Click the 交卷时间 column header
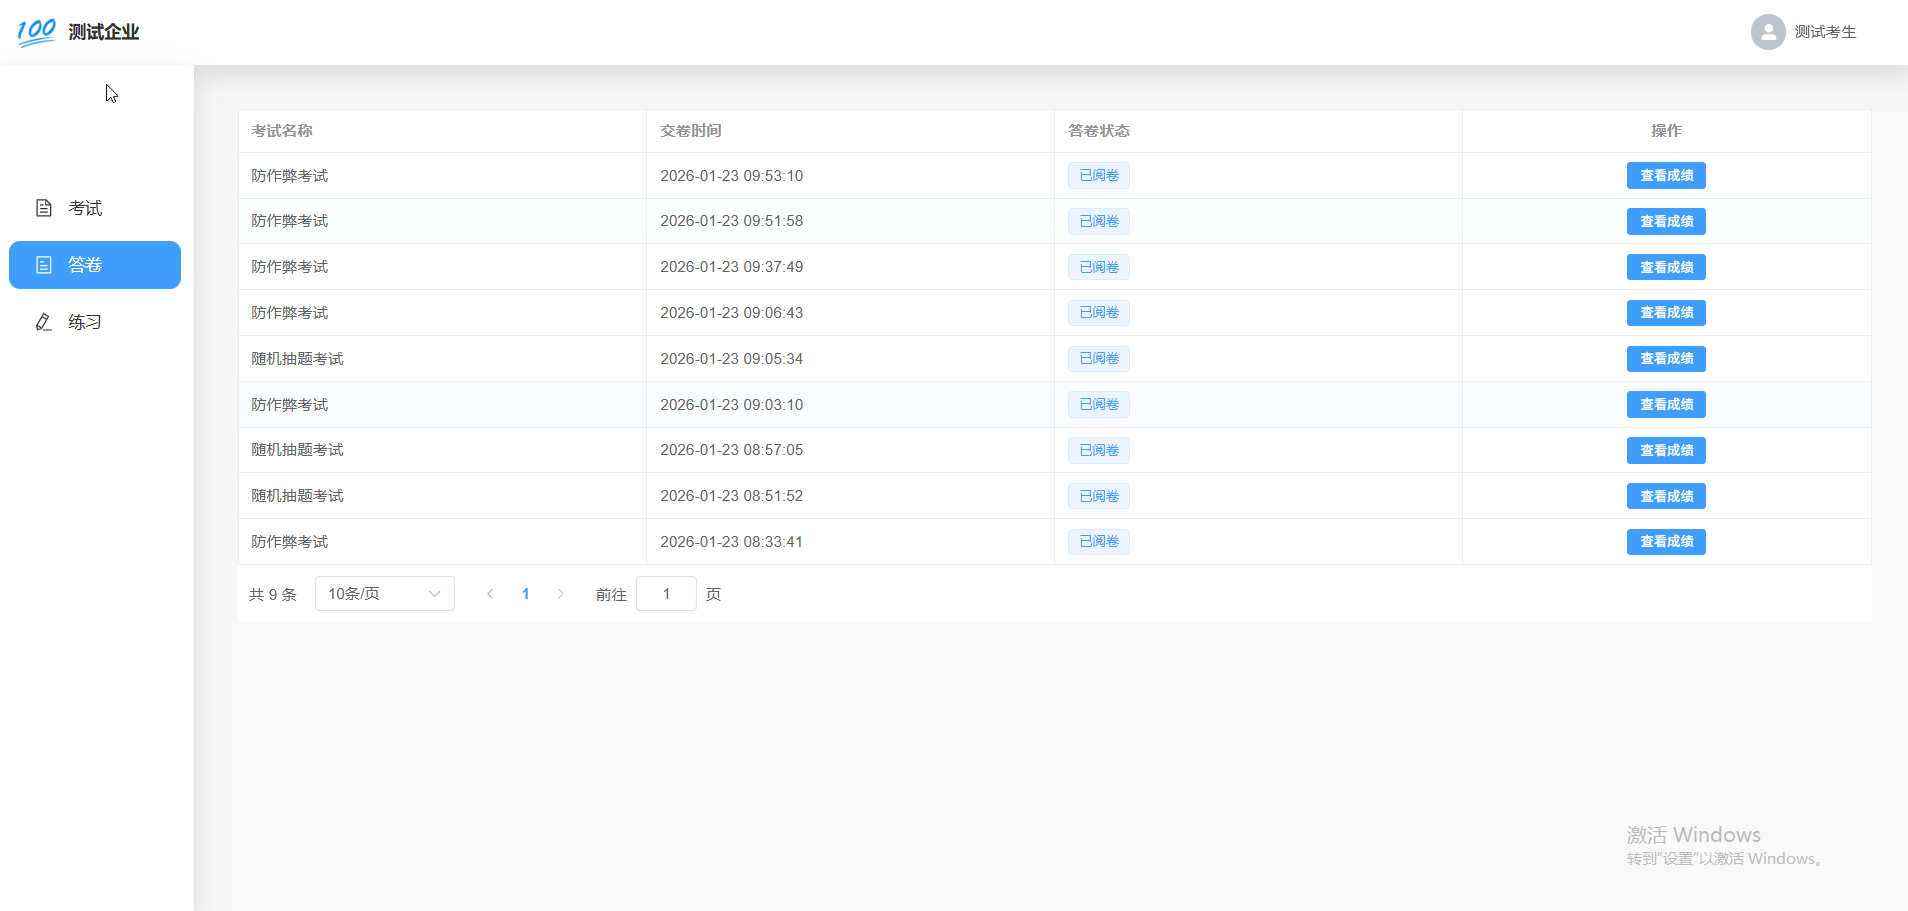 tap(691, 131)
